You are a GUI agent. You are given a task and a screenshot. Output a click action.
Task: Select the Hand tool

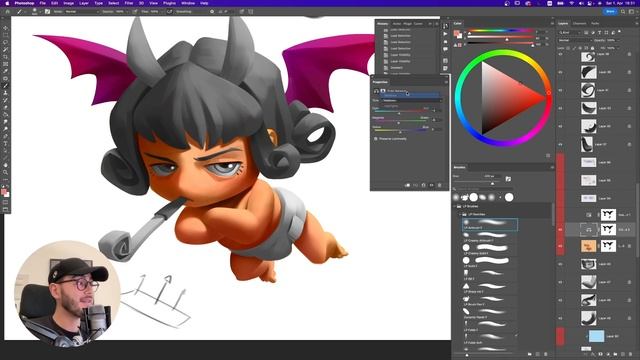pos(5,165)
